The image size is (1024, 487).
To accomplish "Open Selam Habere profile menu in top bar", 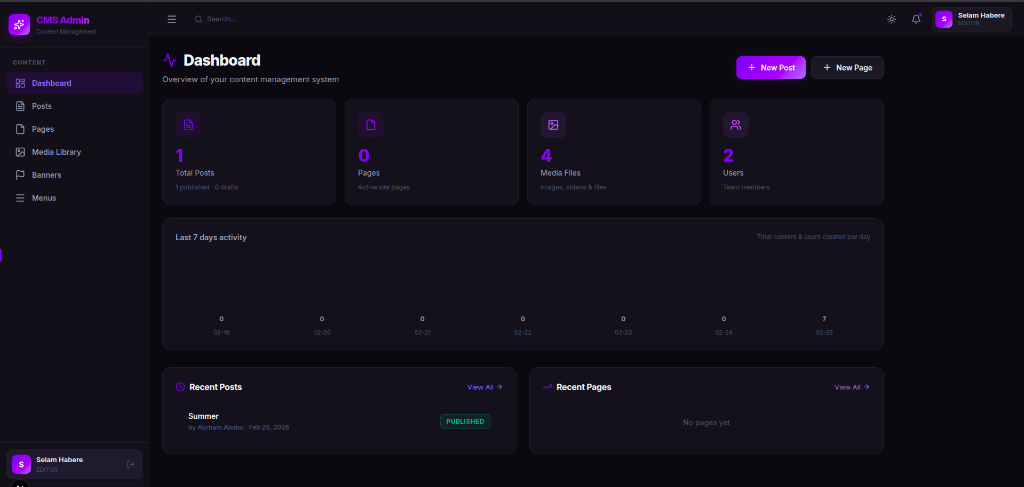I will pos(971,20).
